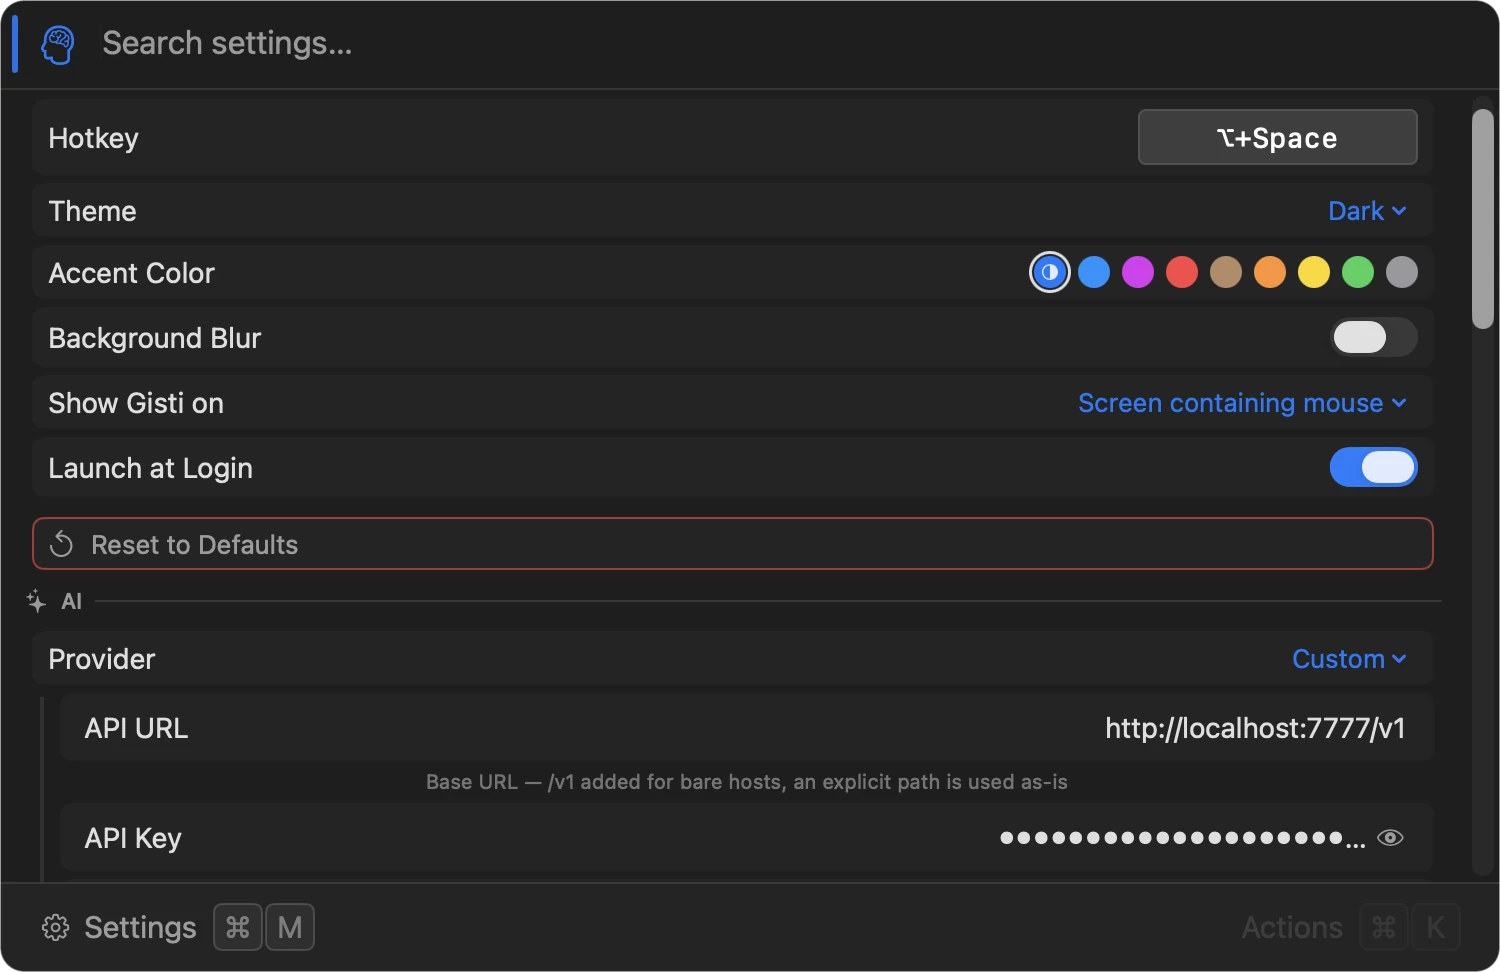This screenshot has width=1500, height=972.
Task: Turn off Launch at Login switch
Action: click(x=1374, y=467)
